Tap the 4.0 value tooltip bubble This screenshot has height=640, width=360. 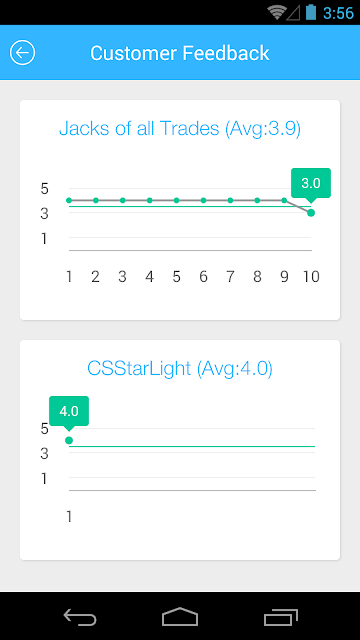pos(69,412)
